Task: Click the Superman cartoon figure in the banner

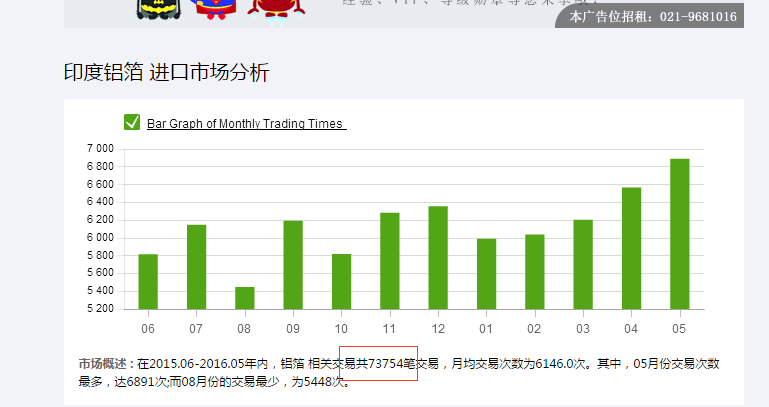Action: [215, 9]
